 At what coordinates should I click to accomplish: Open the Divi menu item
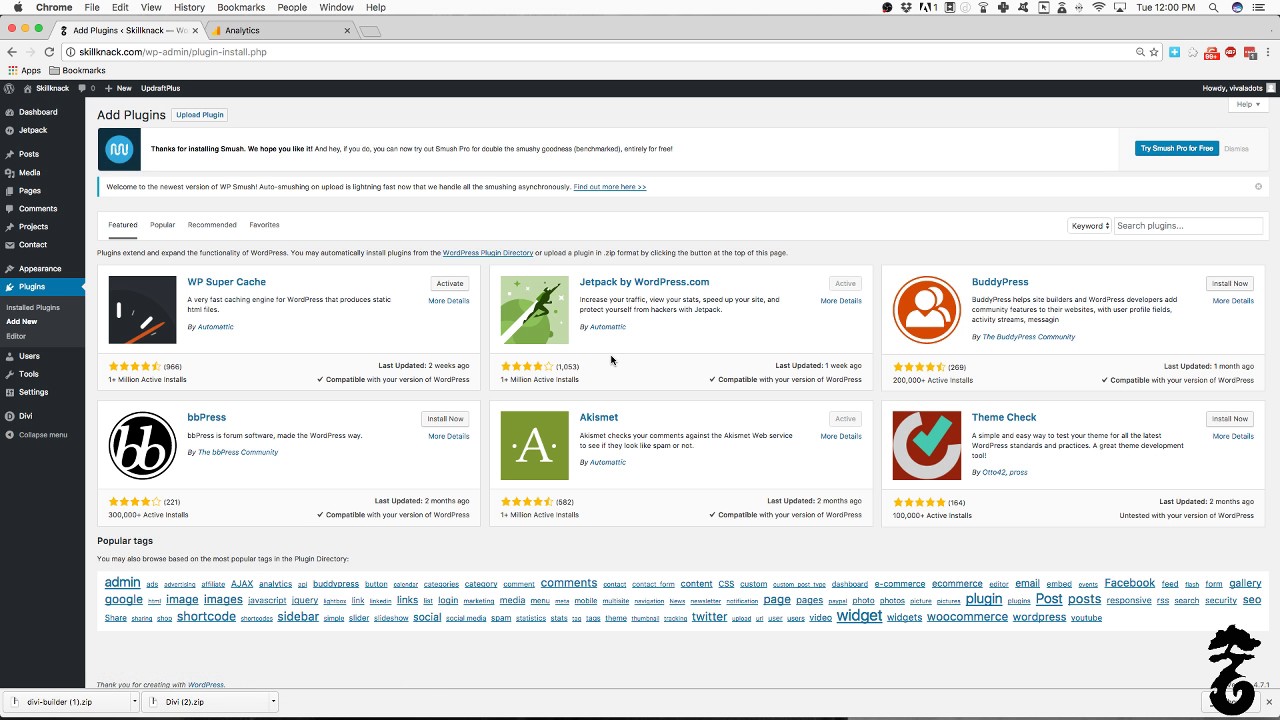[25, 416]
